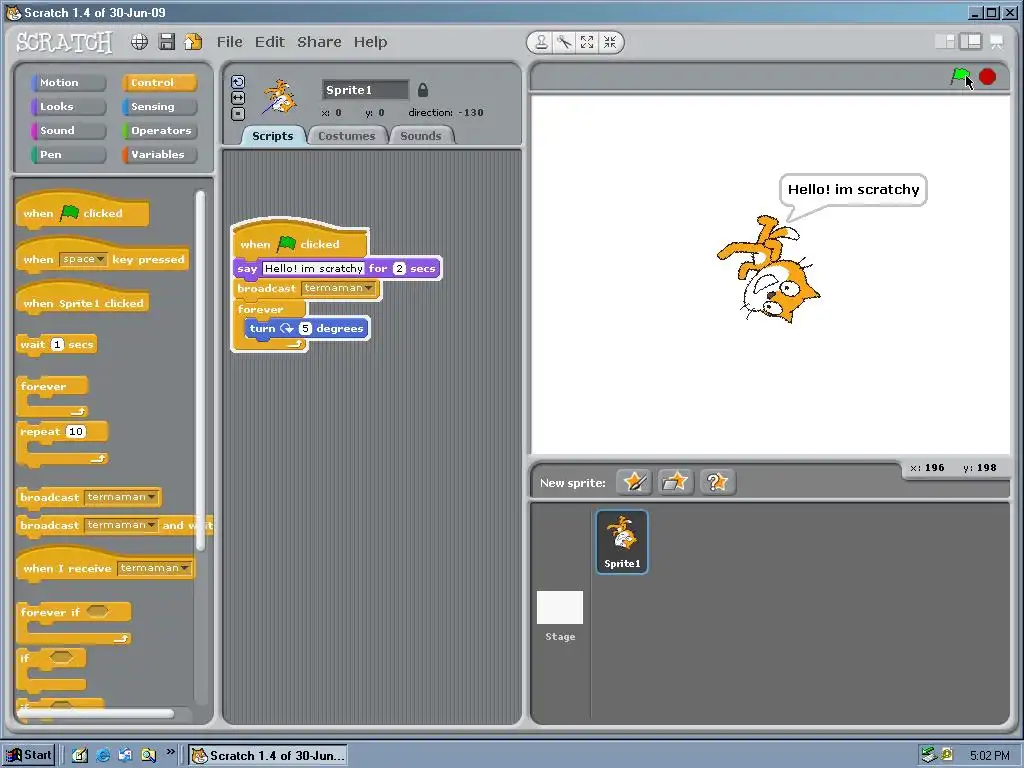Screen dimensions: 1024x768
Task: Click the cat sprite on the stage
Action: pyautogui.click(x=769, y=269)
